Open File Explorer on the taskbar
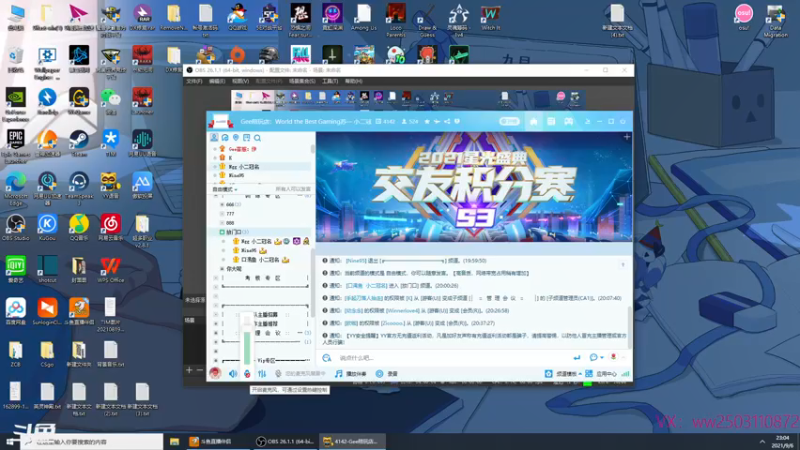This screenshot has height=450, width=800. point(174,441)
